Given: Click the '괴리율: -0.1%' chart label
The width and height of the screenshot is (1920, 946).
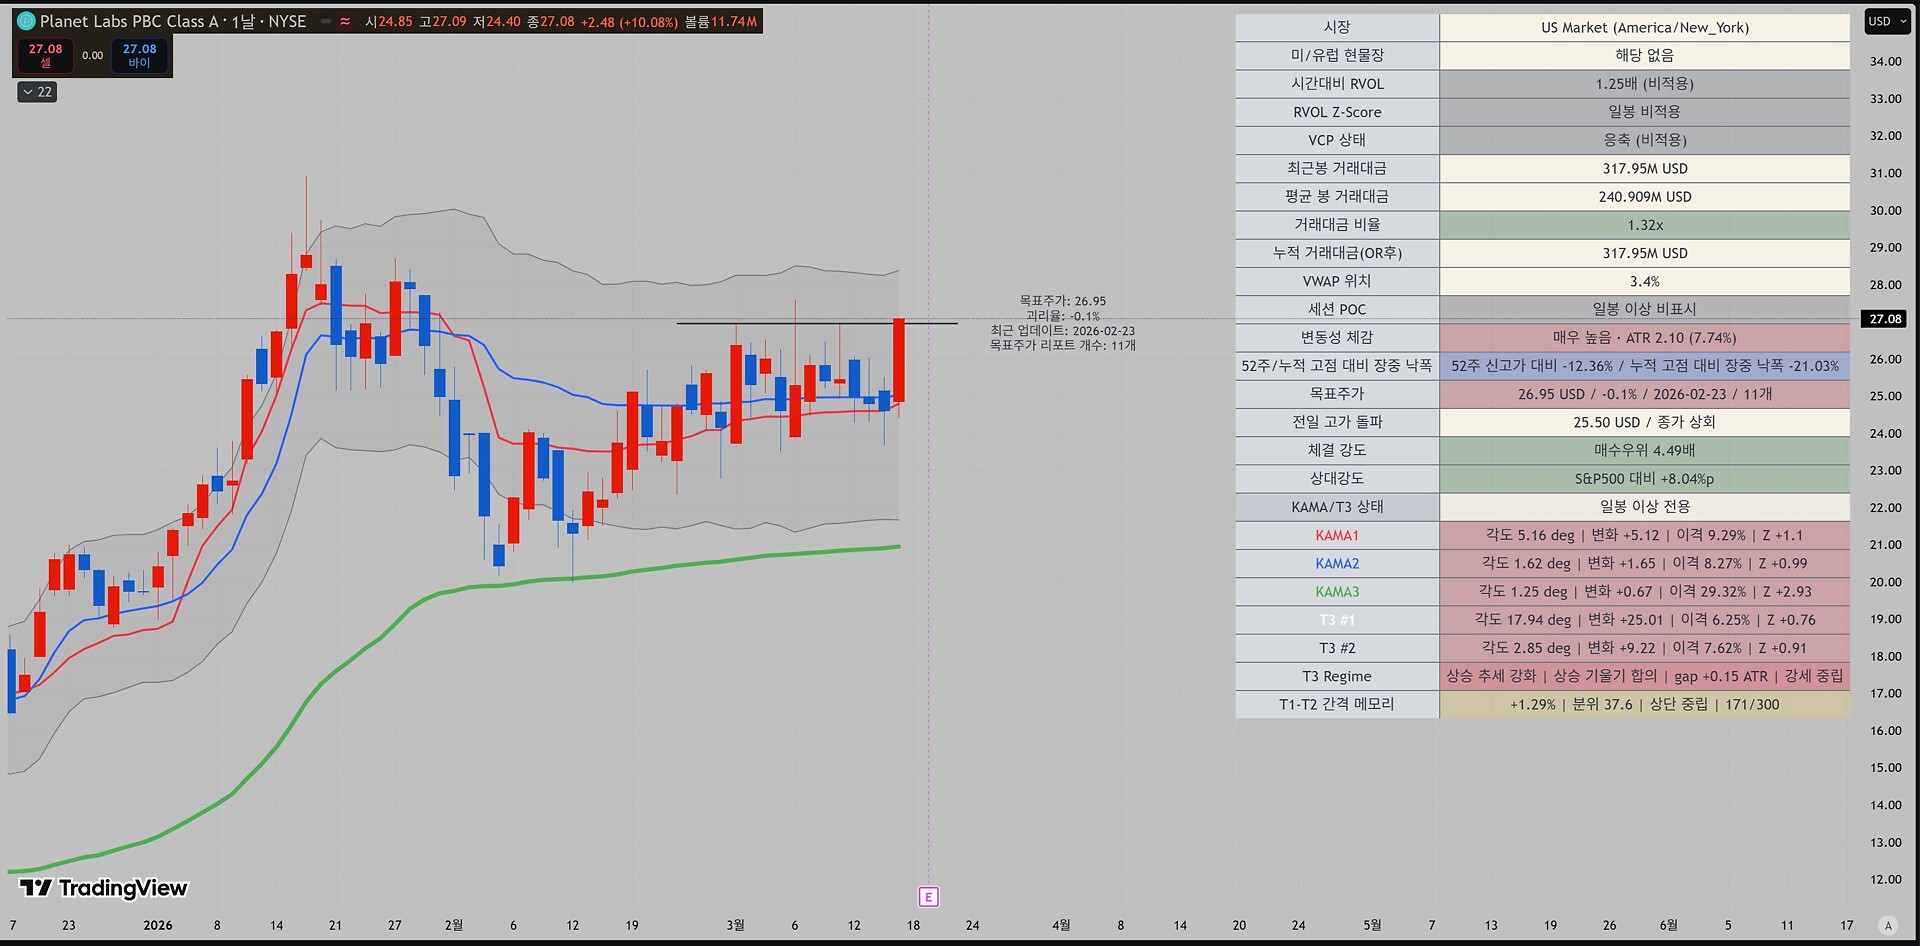Looking at the screenshot, I should point(1062,316).
